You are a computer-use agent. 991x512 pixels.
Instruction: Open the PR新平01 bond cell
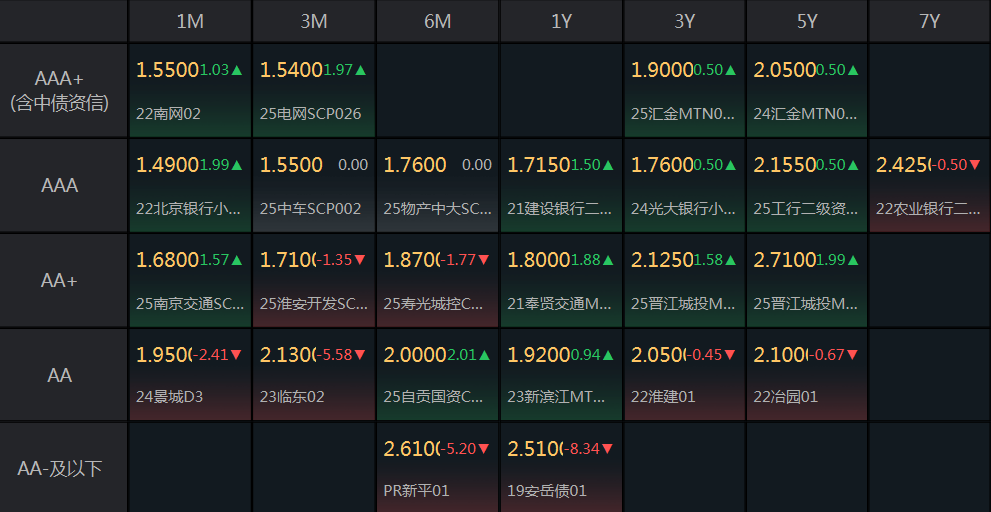pyautogui.click(x=437, y=468)
